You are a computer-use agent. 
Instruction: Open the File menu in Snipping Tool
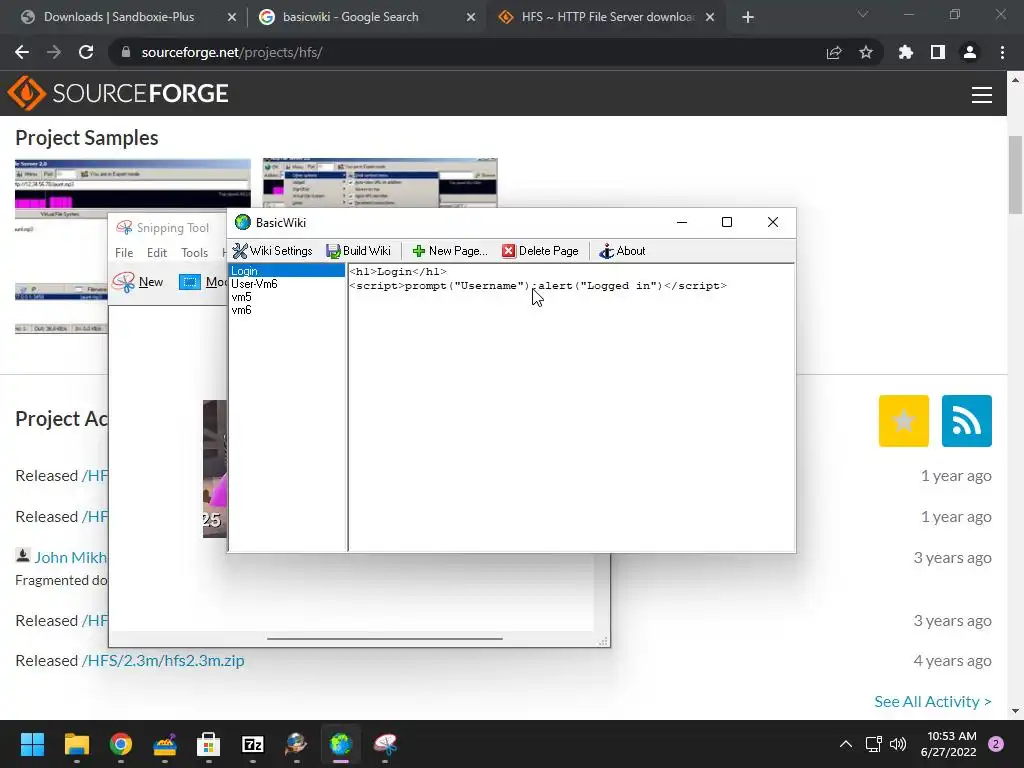tap(124, 253)
